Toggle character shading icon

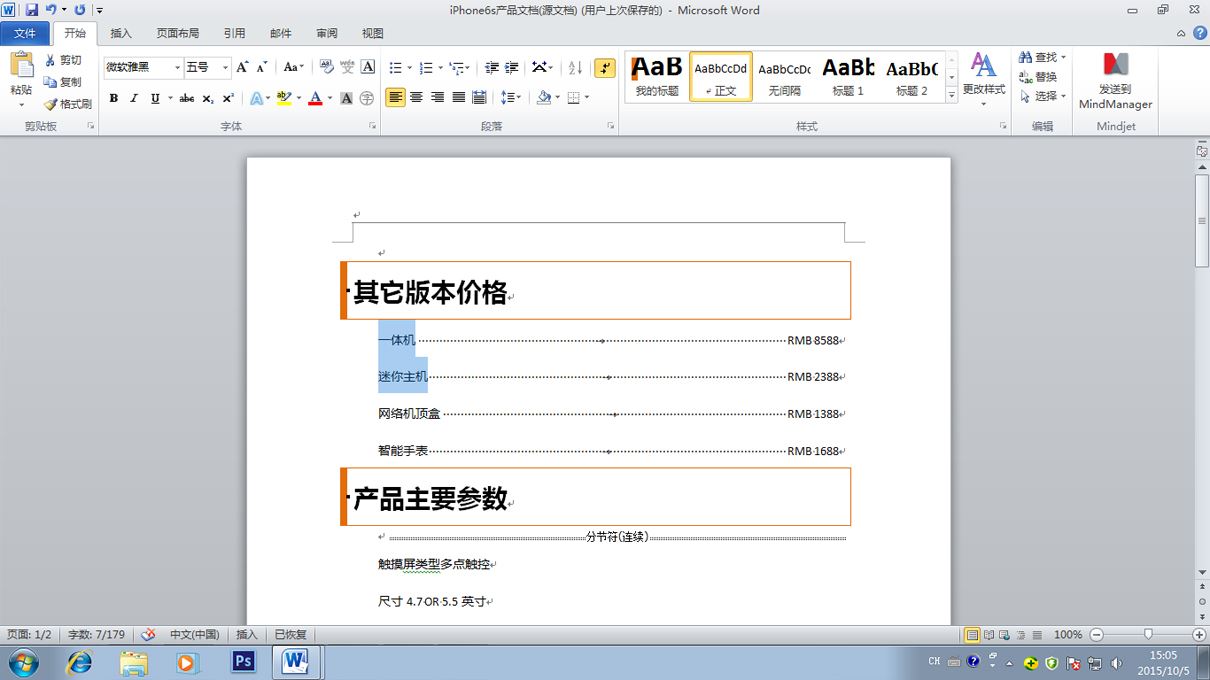(x=346, y=98)
